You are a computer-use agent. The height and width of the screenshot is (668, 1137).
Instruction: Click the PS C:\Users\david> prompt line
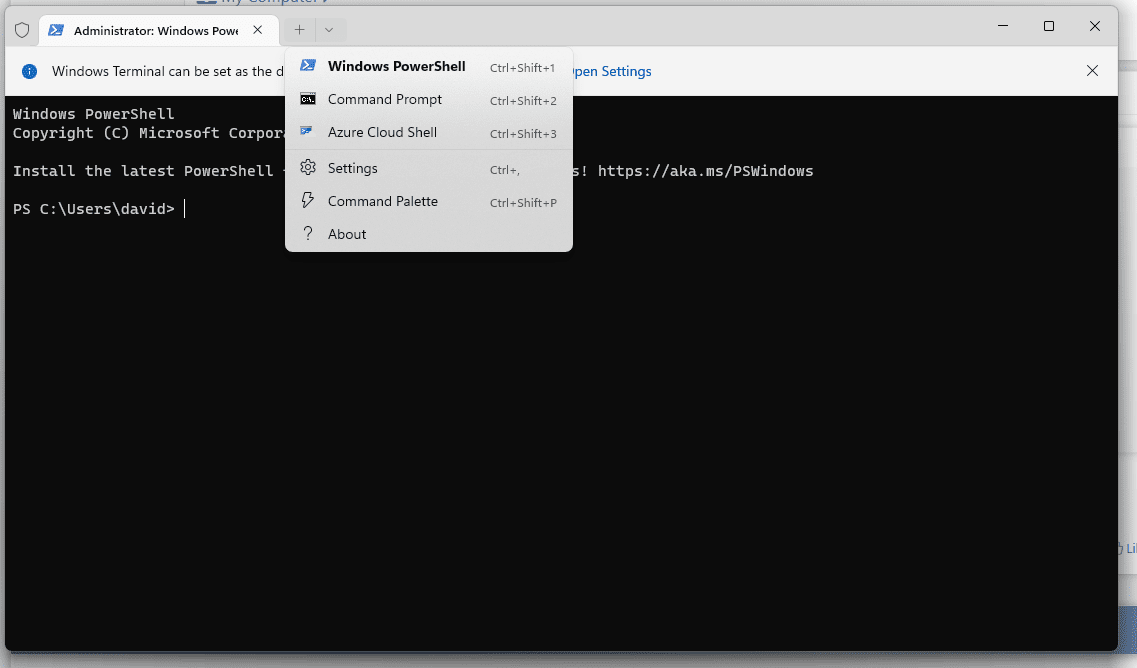[x=94, y=209]
